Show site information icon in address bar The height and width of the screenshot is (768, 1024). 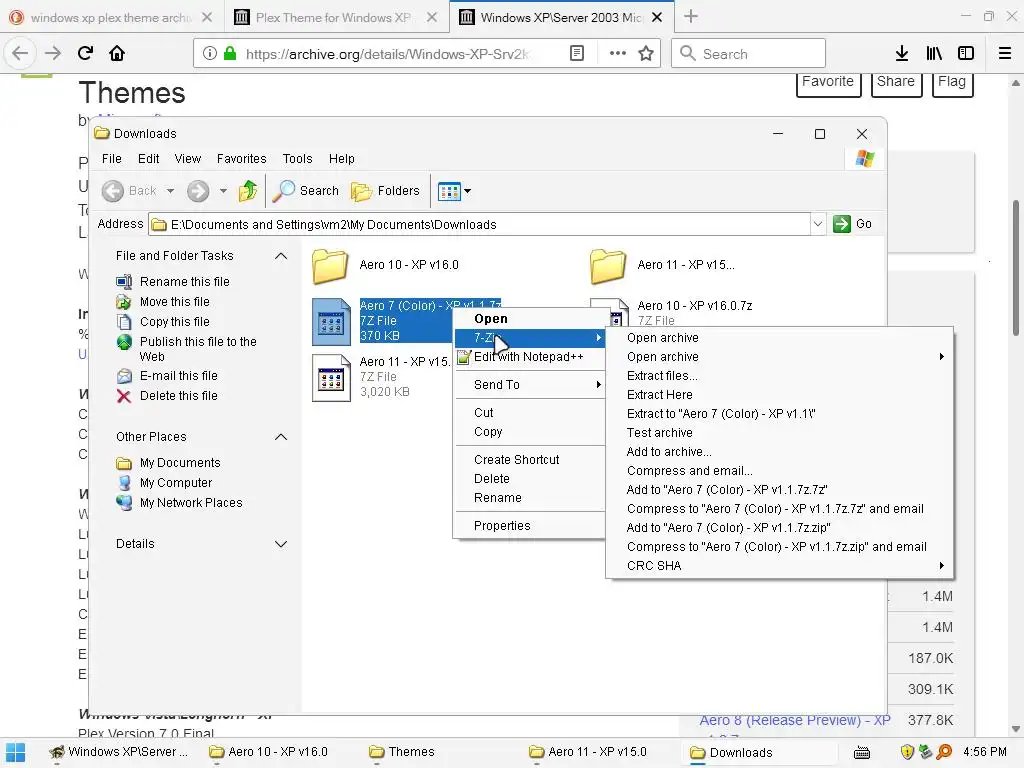[x=209, y=54]
